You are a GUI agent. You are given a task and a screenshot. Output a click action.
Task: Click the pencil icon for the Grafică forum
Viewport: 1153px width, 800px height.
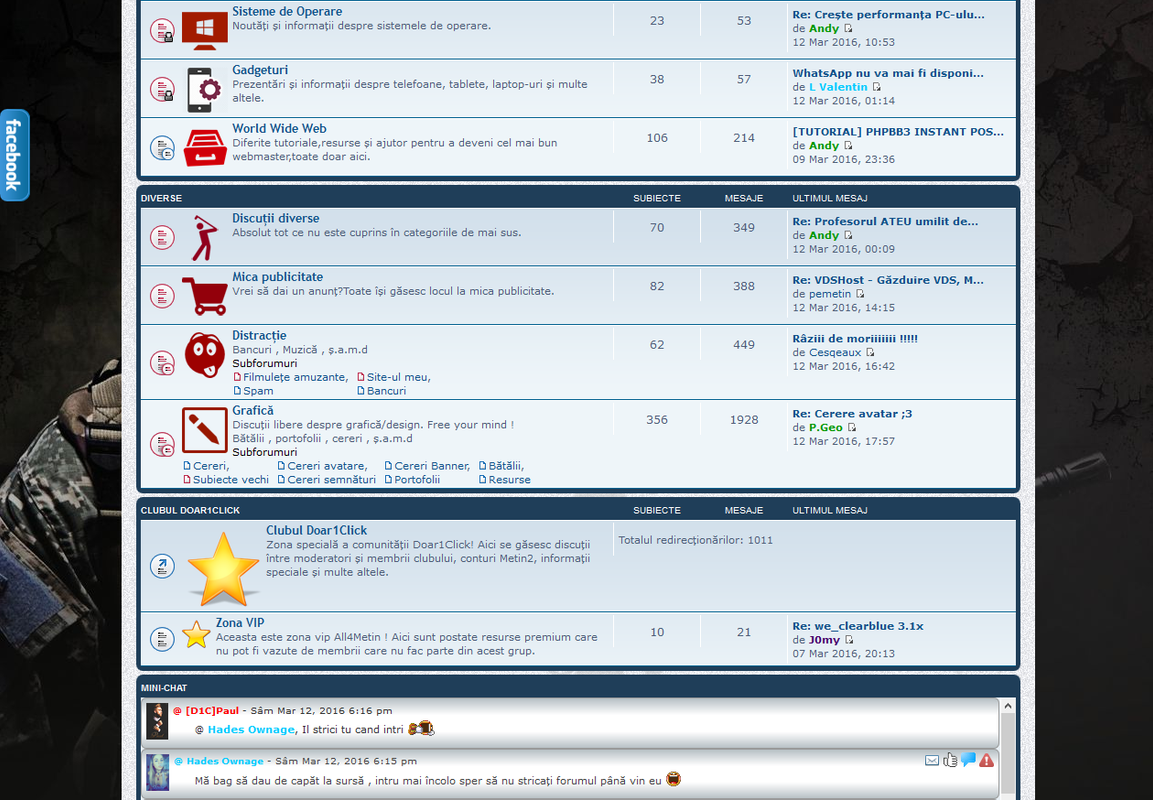click(204, 430)
